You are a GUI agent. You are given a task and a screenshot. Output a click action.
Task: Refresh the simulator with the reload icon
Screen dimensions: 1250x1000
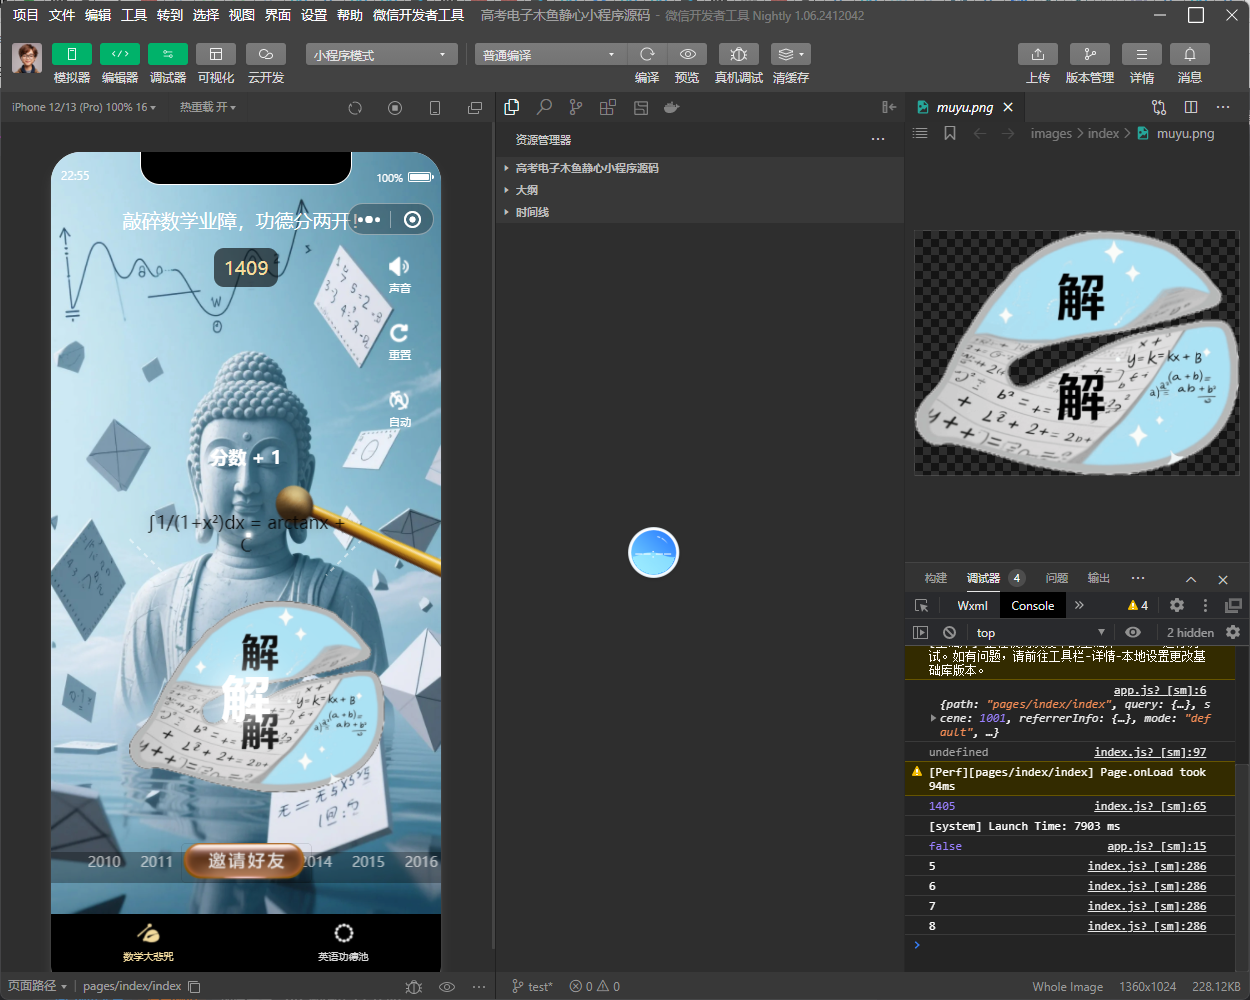click(355, 108)
